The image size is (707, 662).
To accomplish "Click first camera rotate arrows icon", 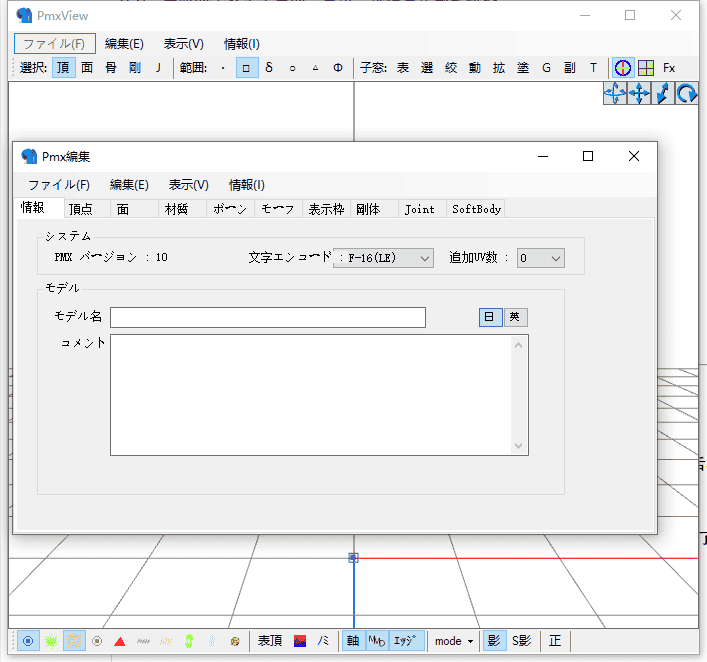I will [x=615, y=93].
